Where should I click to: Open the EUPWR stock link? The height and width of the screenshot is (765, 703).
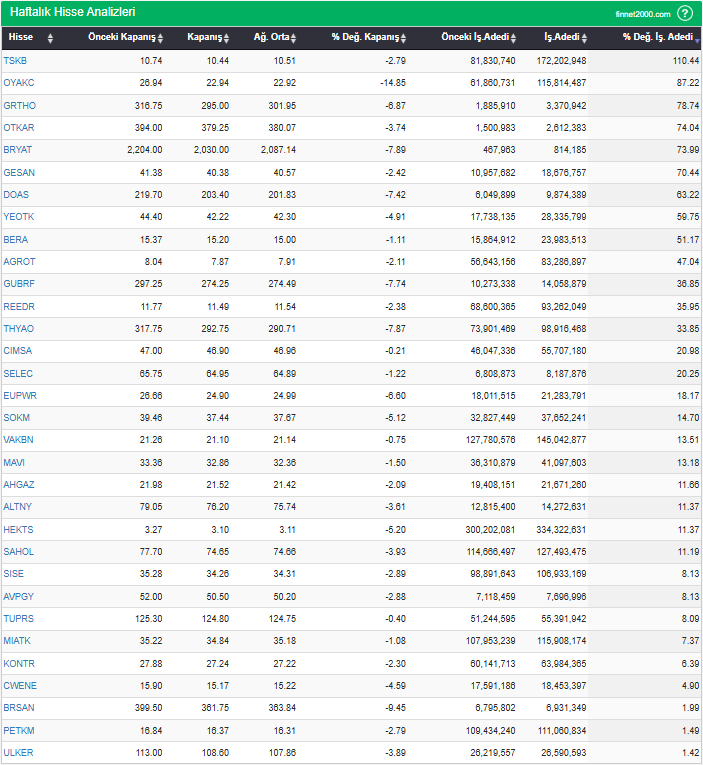(x=20, y=395)
